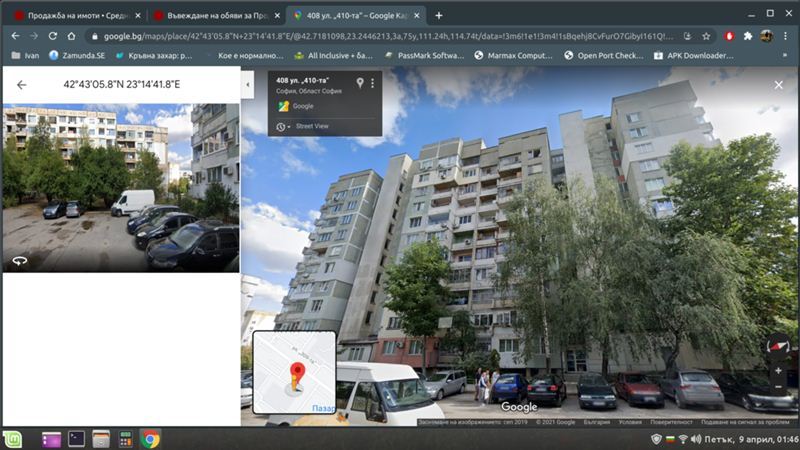Screen dimensions: 800x450
Task: Expand the Street View date history dropdown
Action: coord(283,127)
